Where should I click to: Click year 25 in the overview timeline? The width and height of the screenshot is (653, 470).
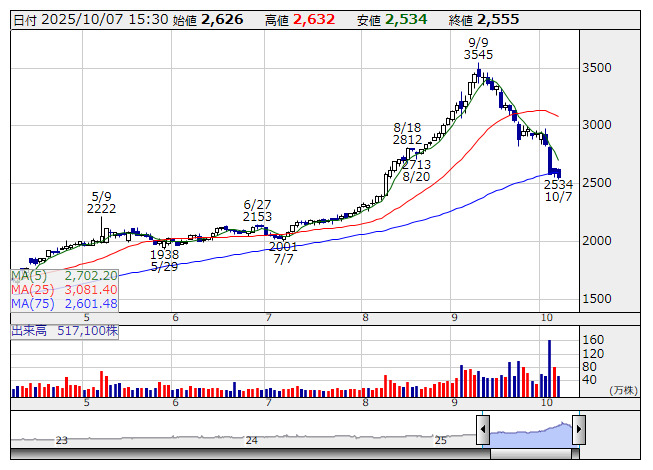tap(441, 440)
